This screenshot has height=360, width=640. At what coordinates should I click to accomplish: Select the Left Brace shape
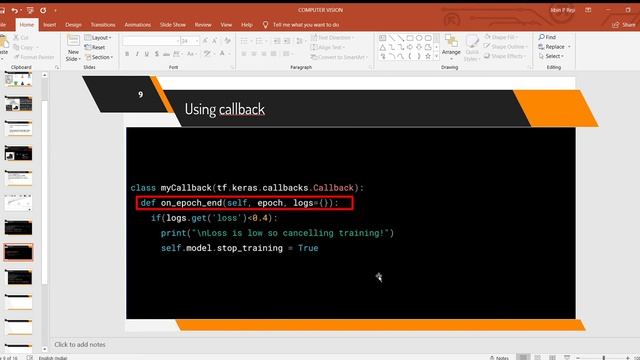tap(409, 56)
